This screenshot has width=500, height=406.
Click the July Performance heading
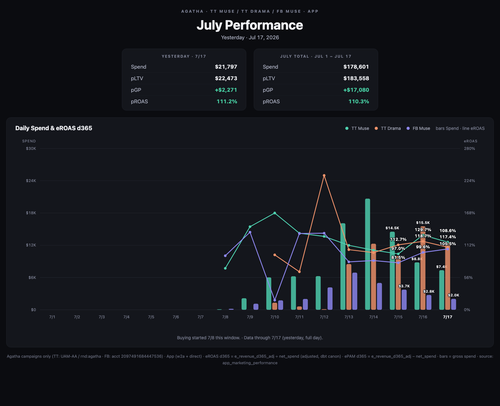250,25
